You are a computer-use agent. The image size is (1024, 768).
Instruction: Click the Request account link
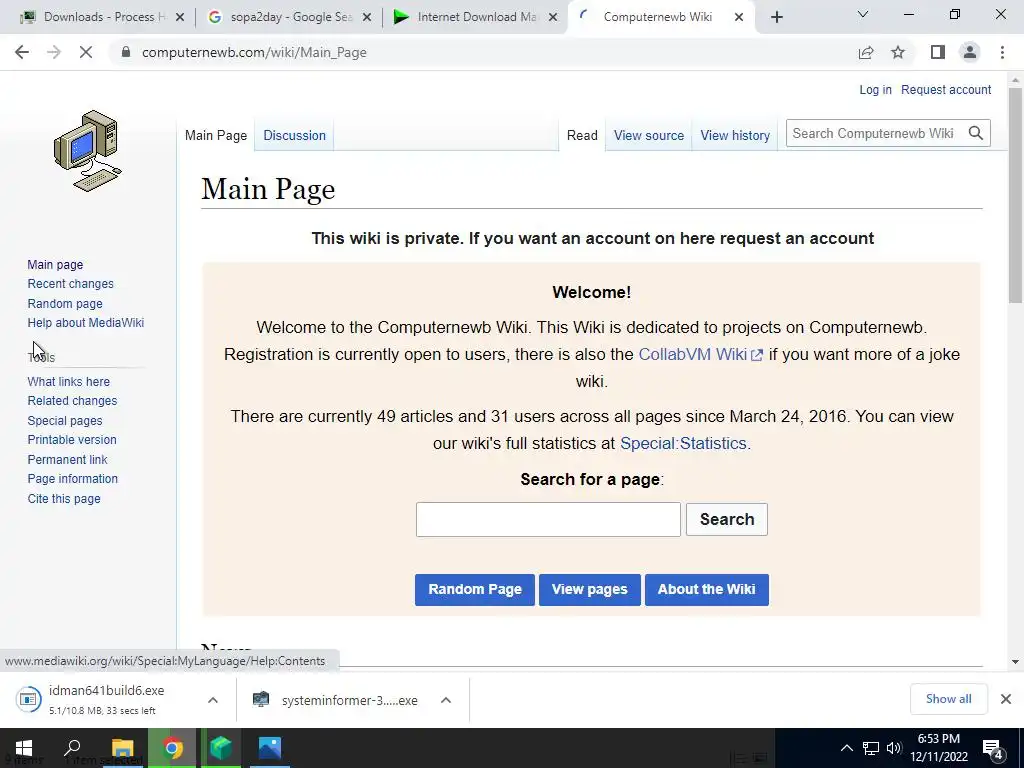[946, 89]
